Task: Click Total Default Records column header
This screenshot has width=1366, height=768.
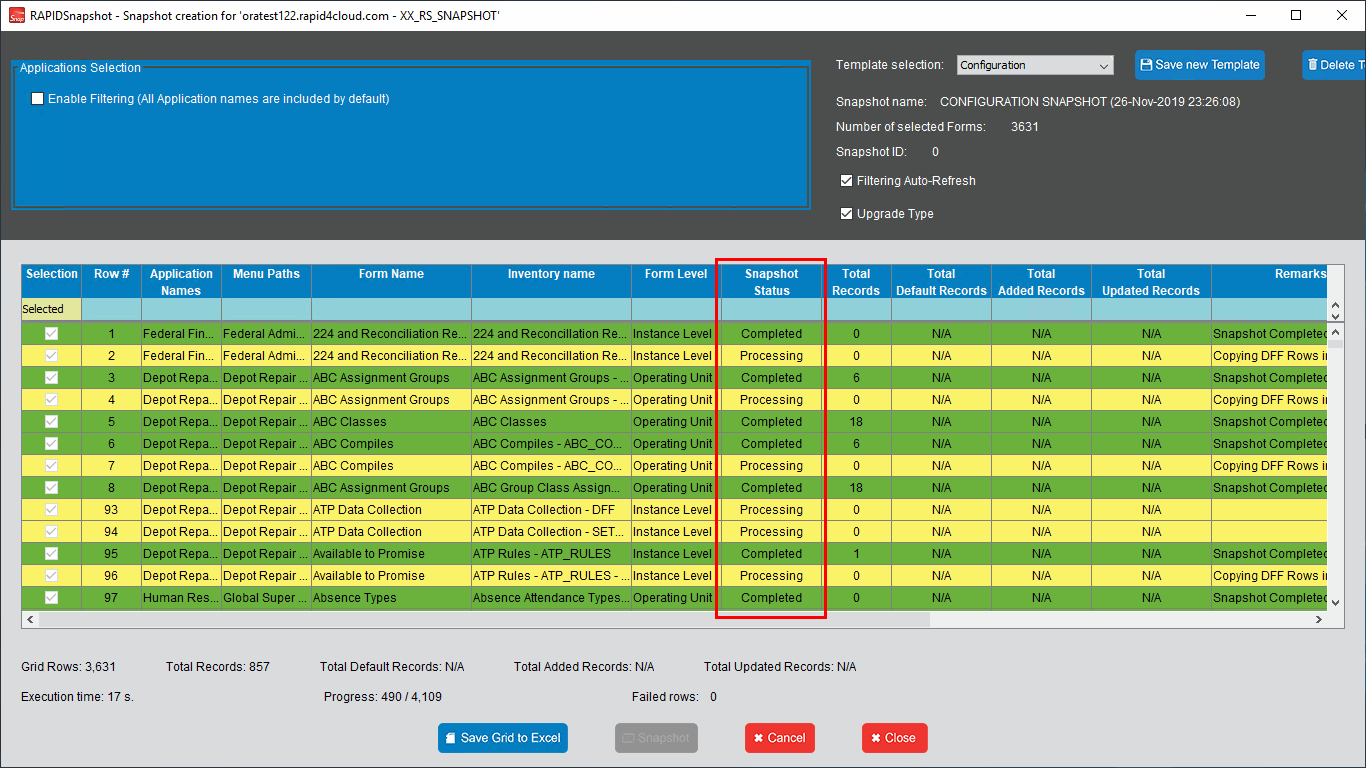Action: pos(942,282)
